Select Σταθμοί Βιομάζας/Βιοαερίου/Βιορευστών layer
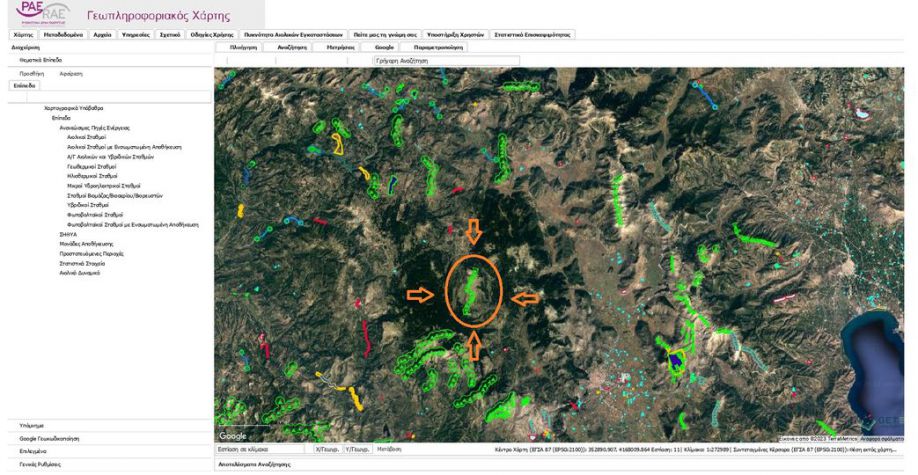918x475 pixels. [115, 196]
